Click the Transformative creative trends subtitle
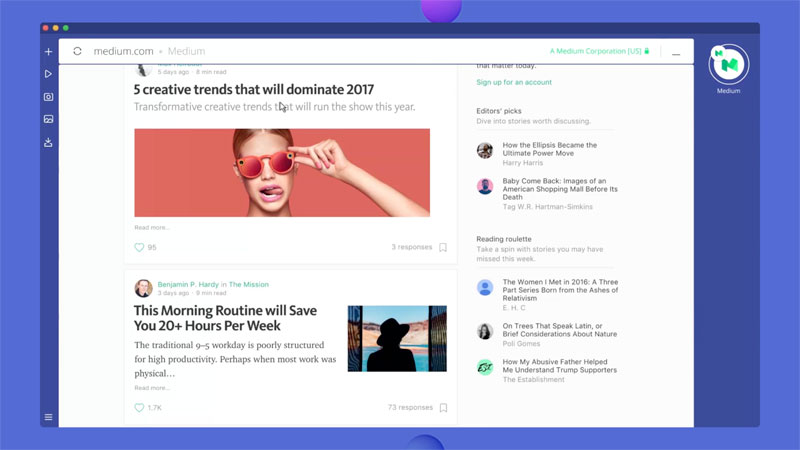This screenshot has height=450, width=800. [274, 107]
